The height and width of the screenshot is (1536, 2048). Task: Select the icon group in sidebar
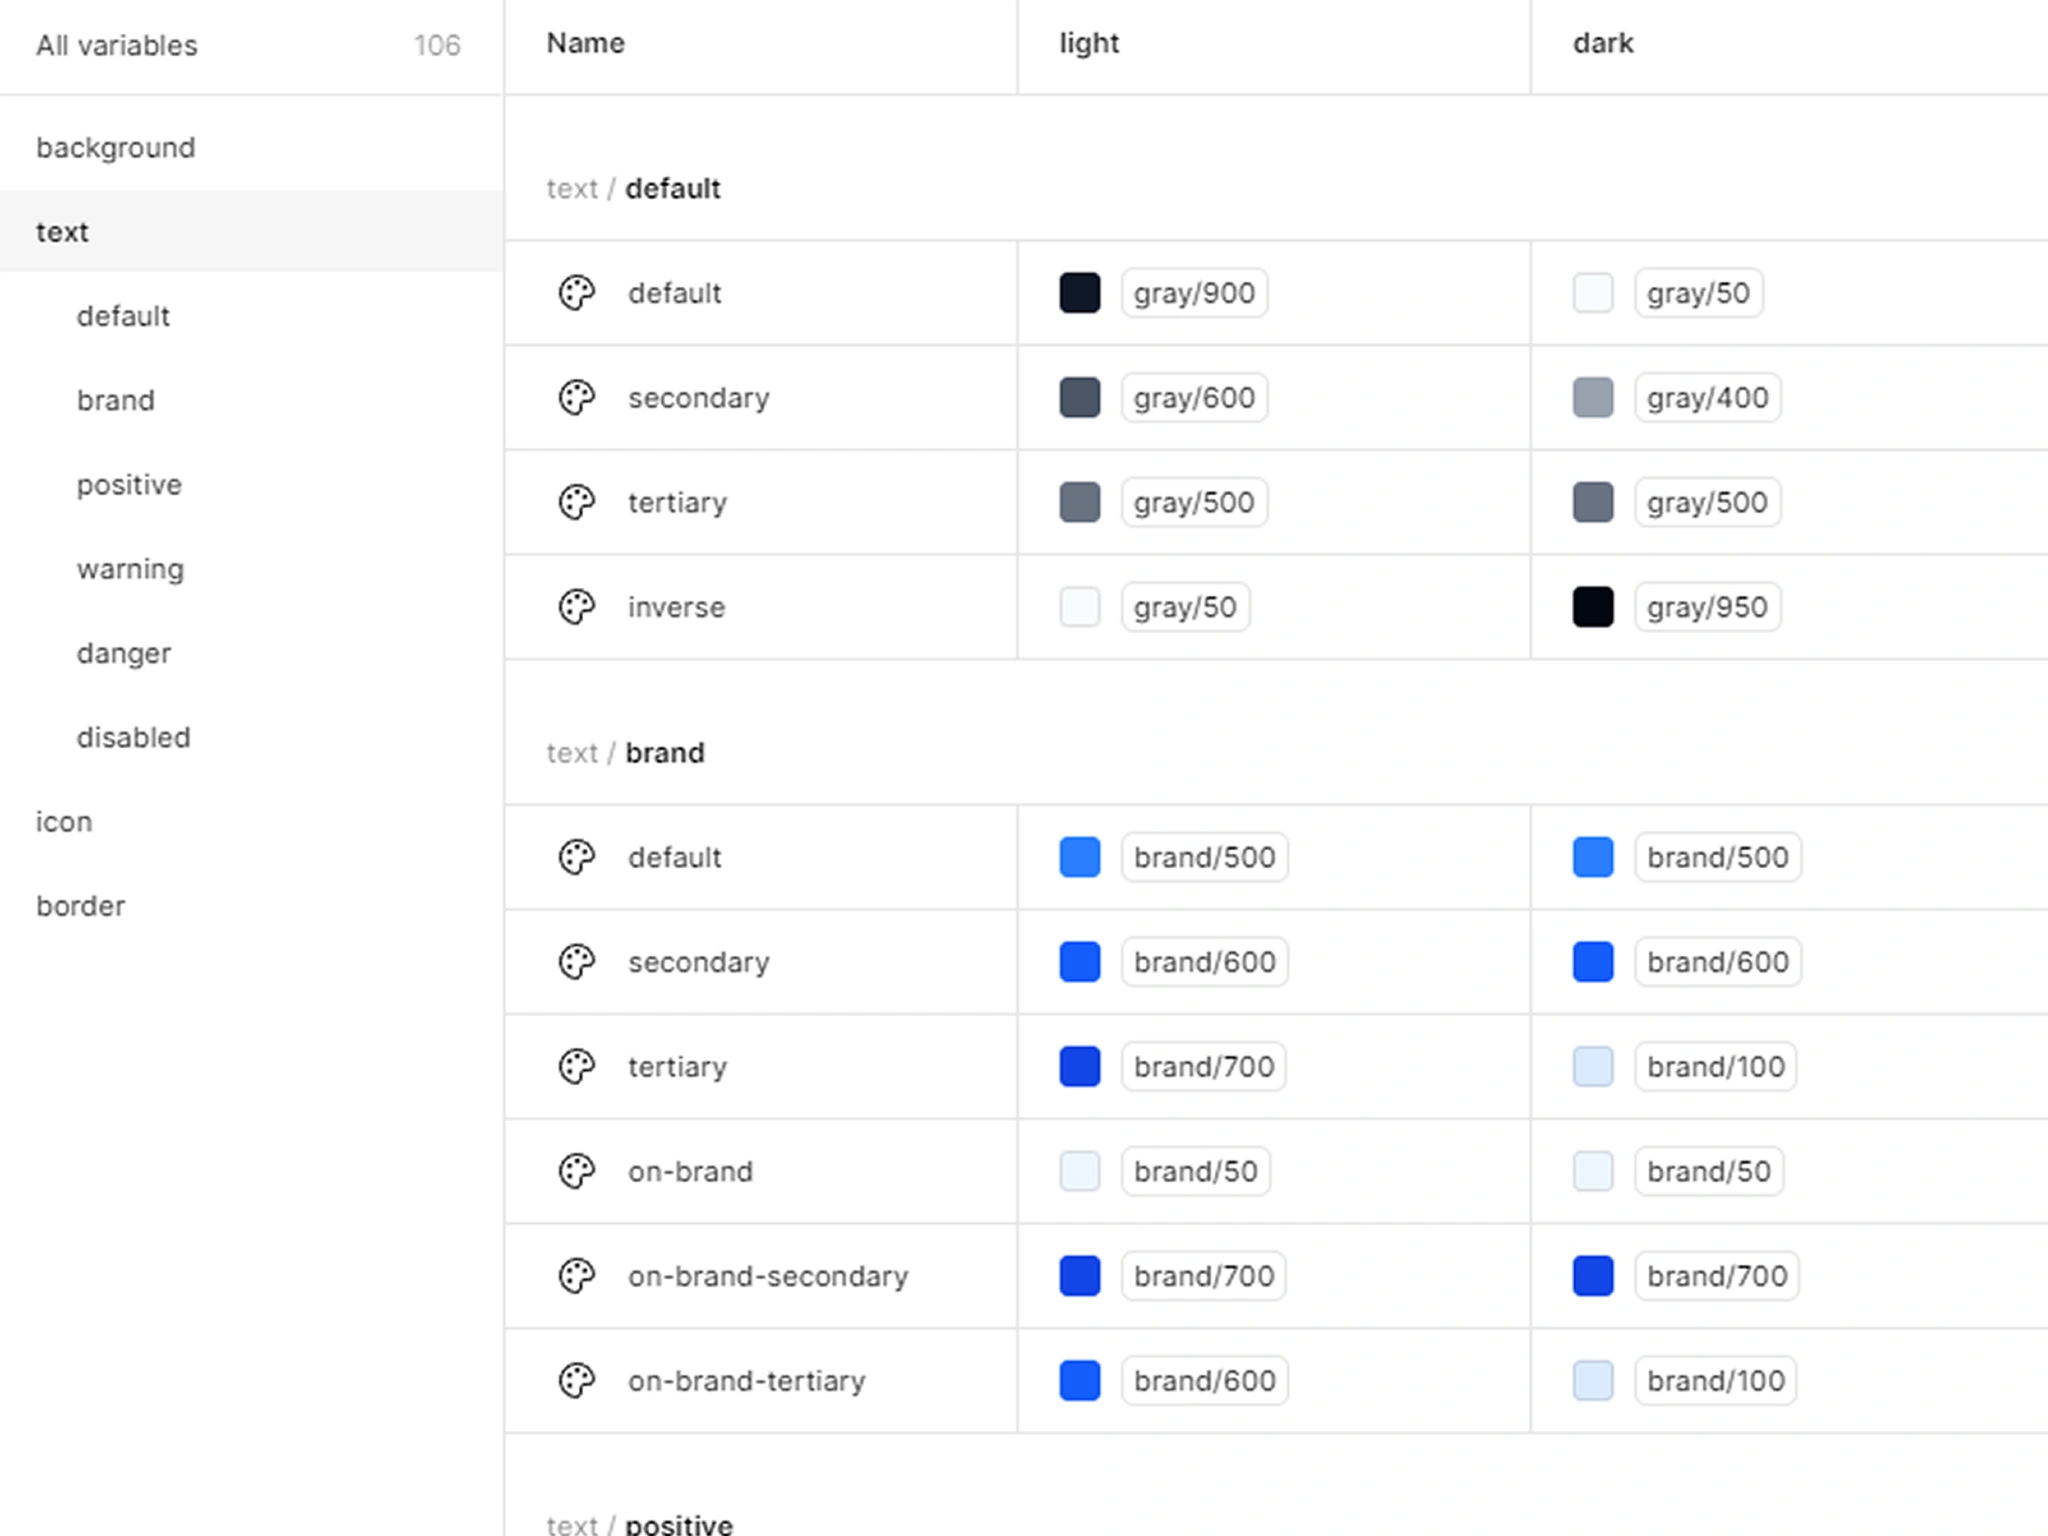[x=64, y=820]
